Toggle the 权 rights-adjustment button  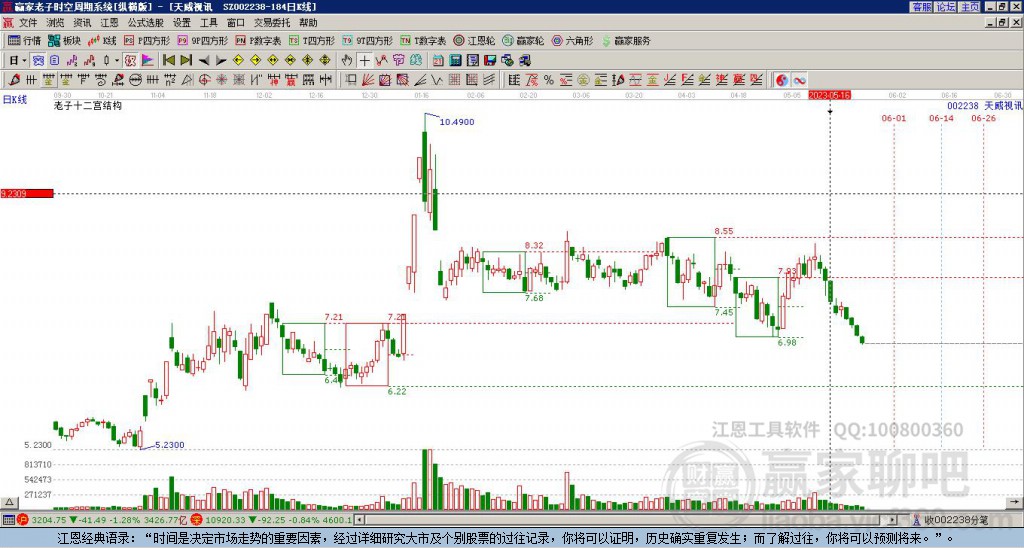tap(130, 61)
